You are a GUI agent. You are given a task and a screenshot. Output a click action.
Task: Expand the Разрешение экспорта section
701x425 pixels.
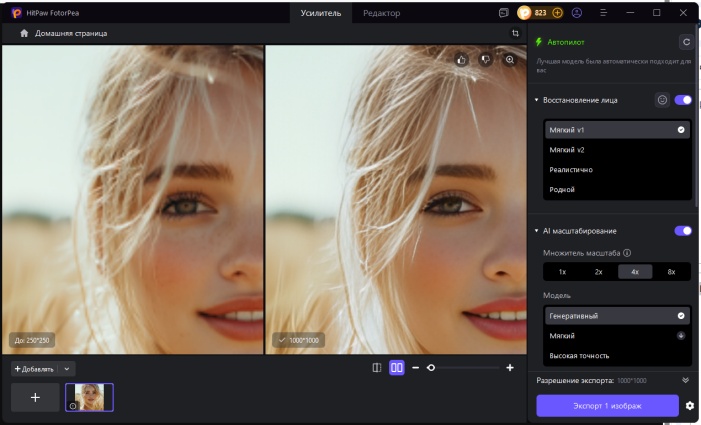(x=685, y=381)
